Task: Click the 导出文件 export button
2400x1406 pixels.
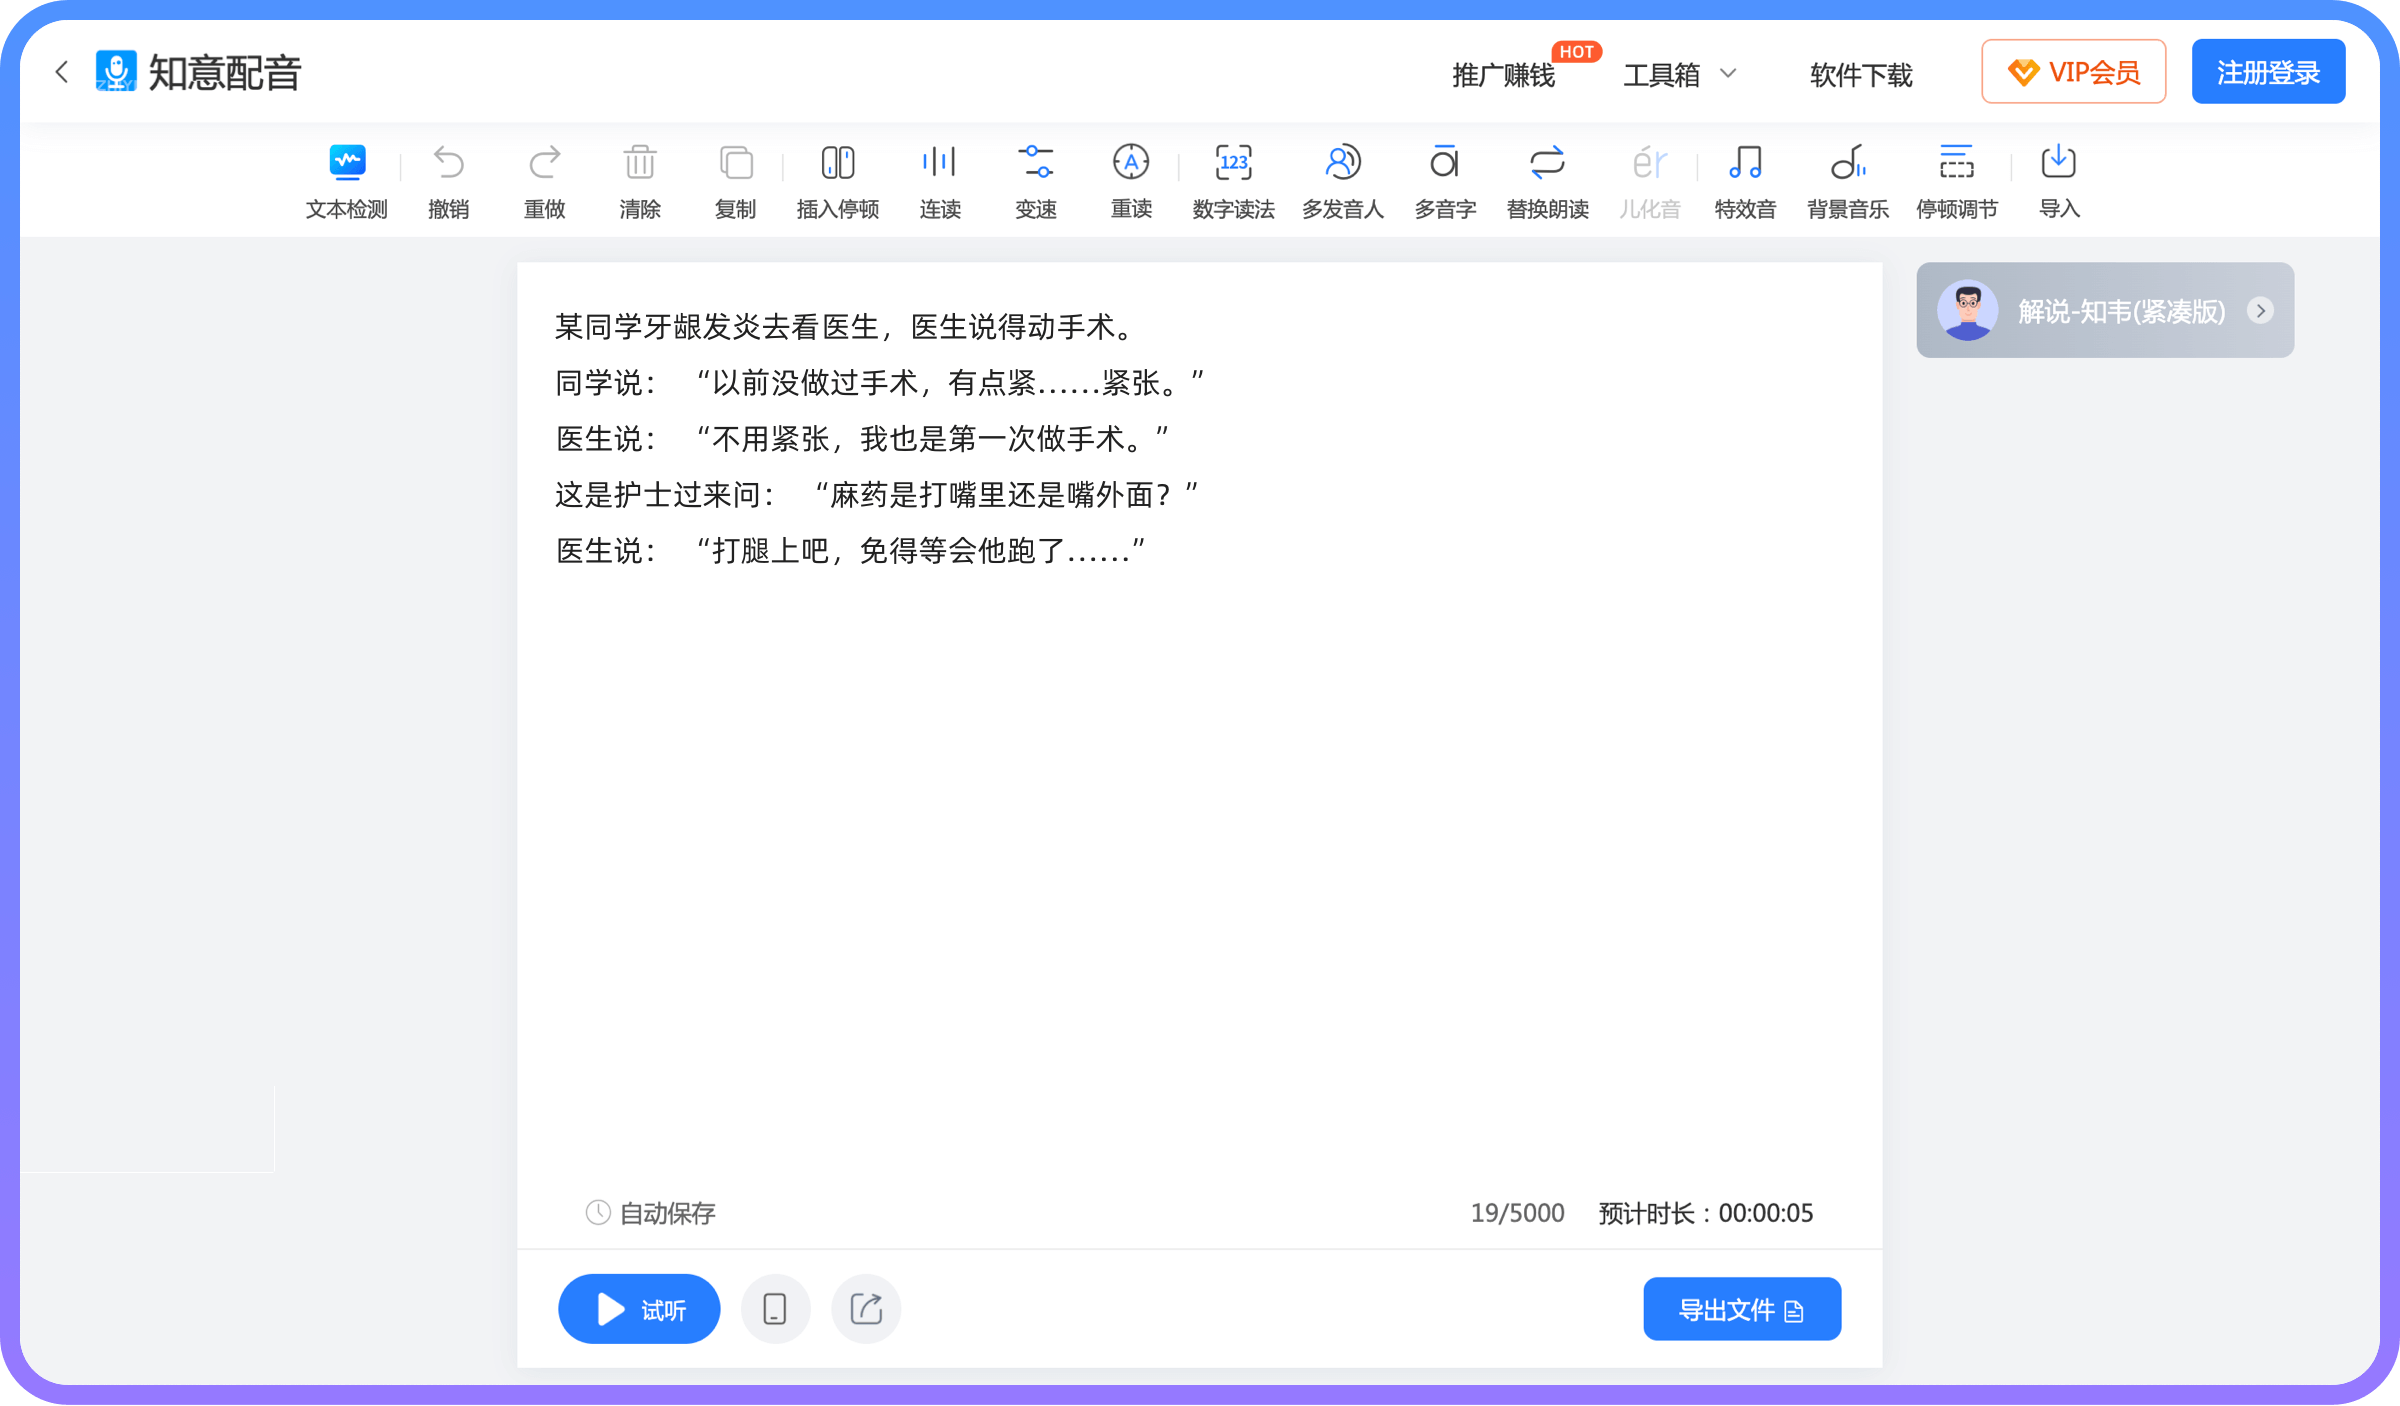Action: (1742, 1308)
